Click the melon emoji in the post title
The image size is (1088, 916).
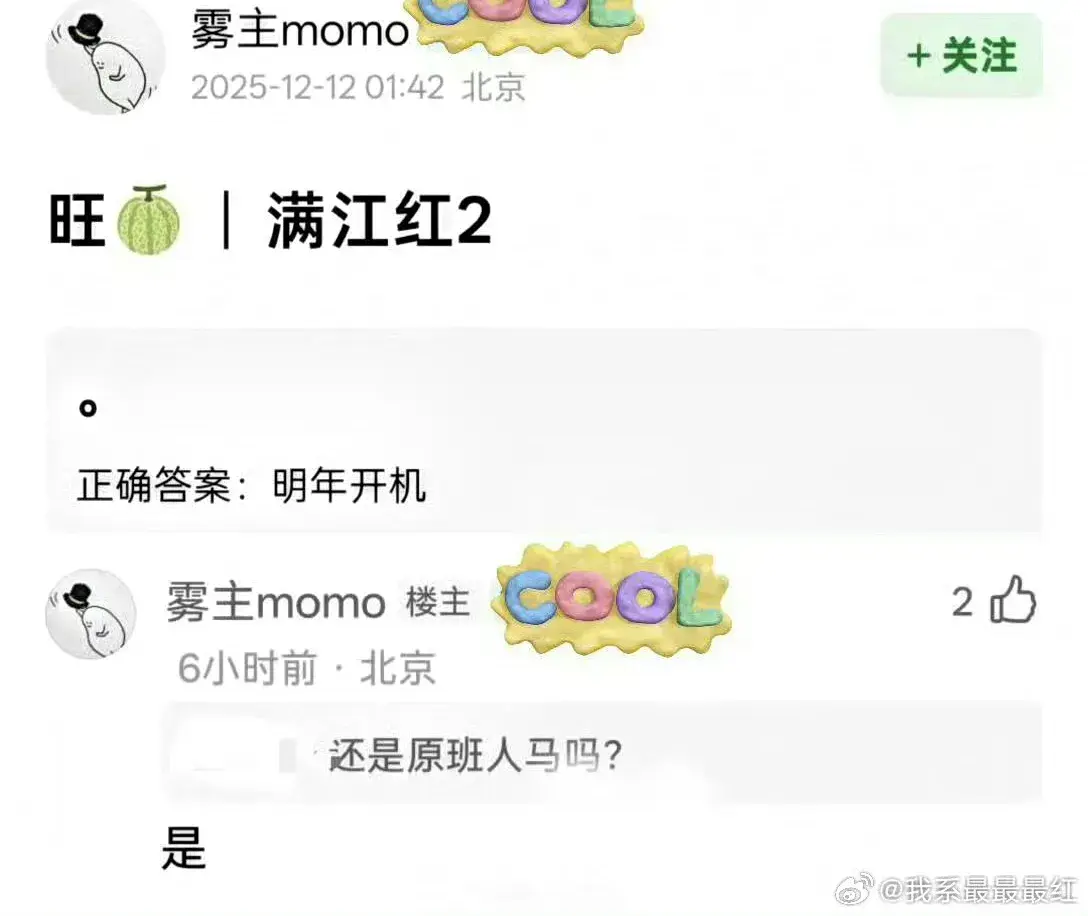click(x=149, y=219)
